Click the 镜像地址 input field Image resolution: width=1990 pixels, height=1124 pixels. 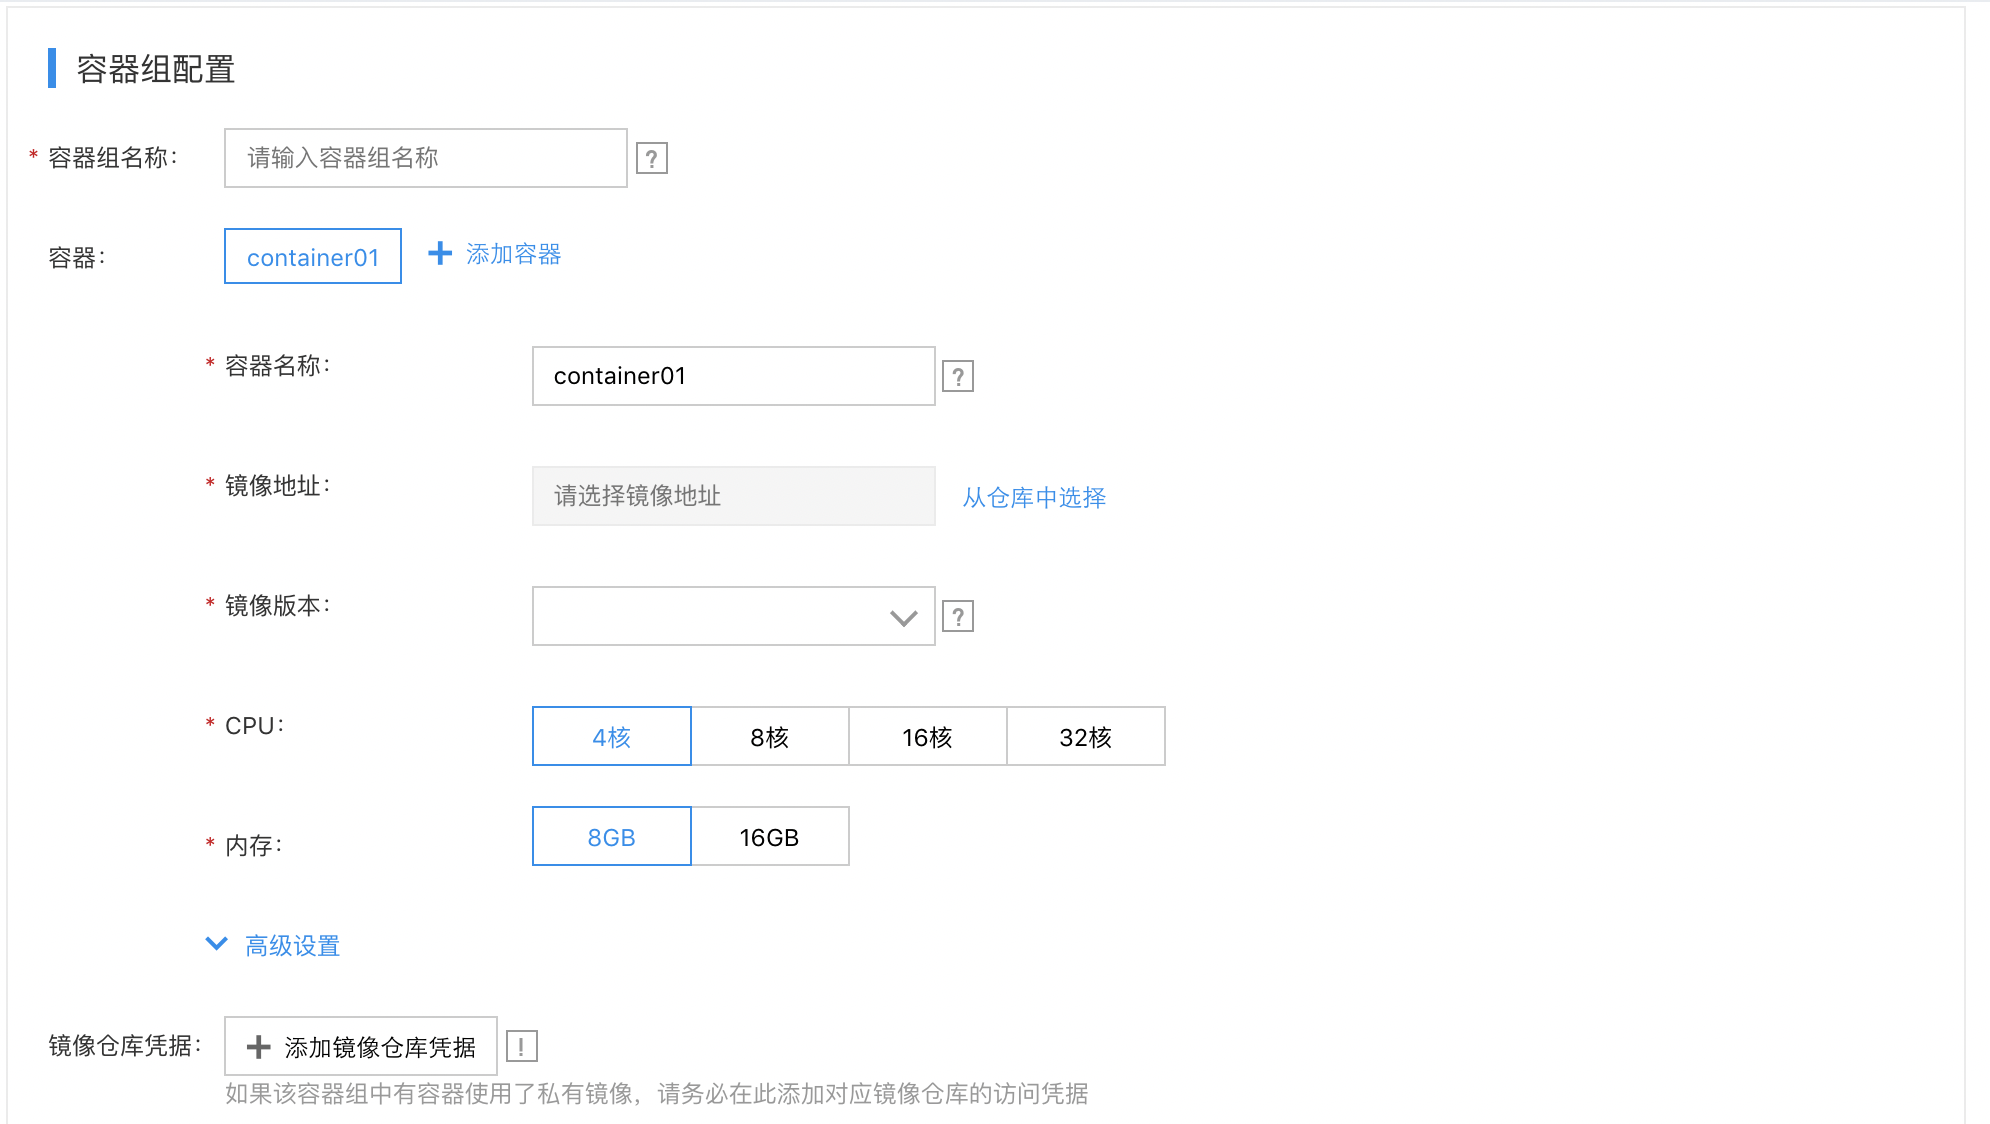coord(733,496)
